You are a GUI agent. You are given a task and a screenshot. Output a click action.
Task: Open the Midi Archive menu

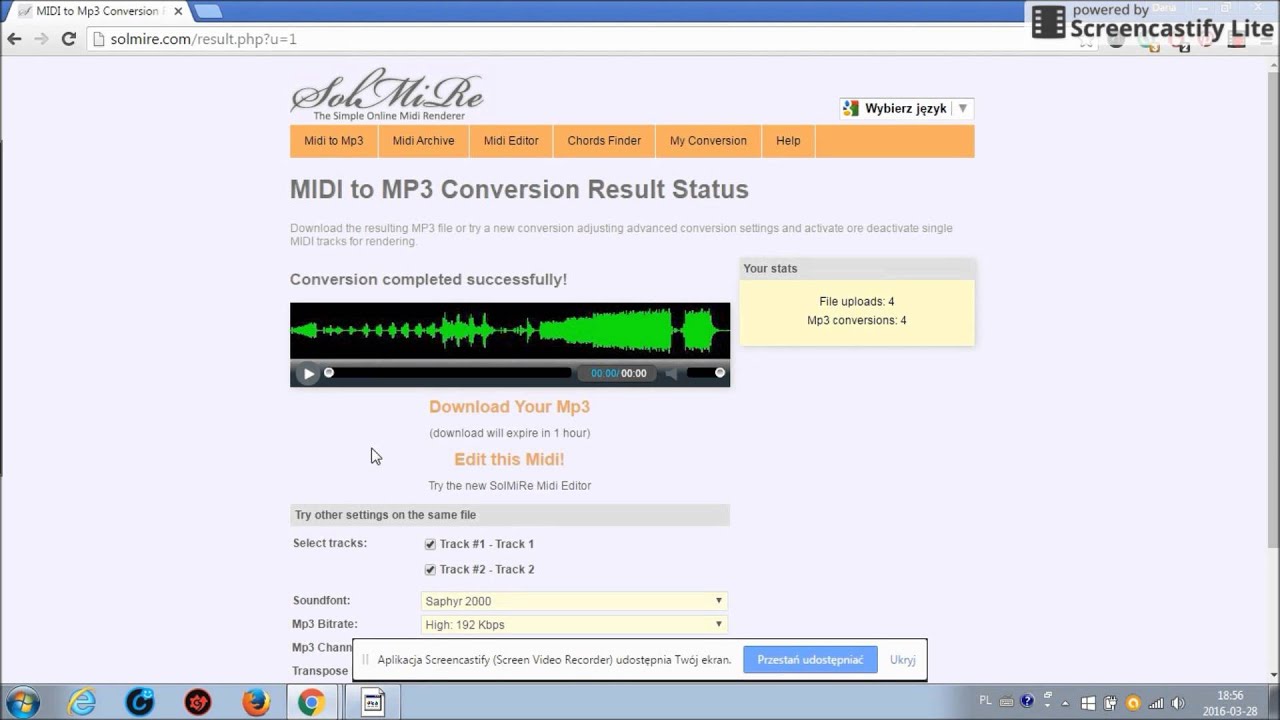(x=423, y=141)
